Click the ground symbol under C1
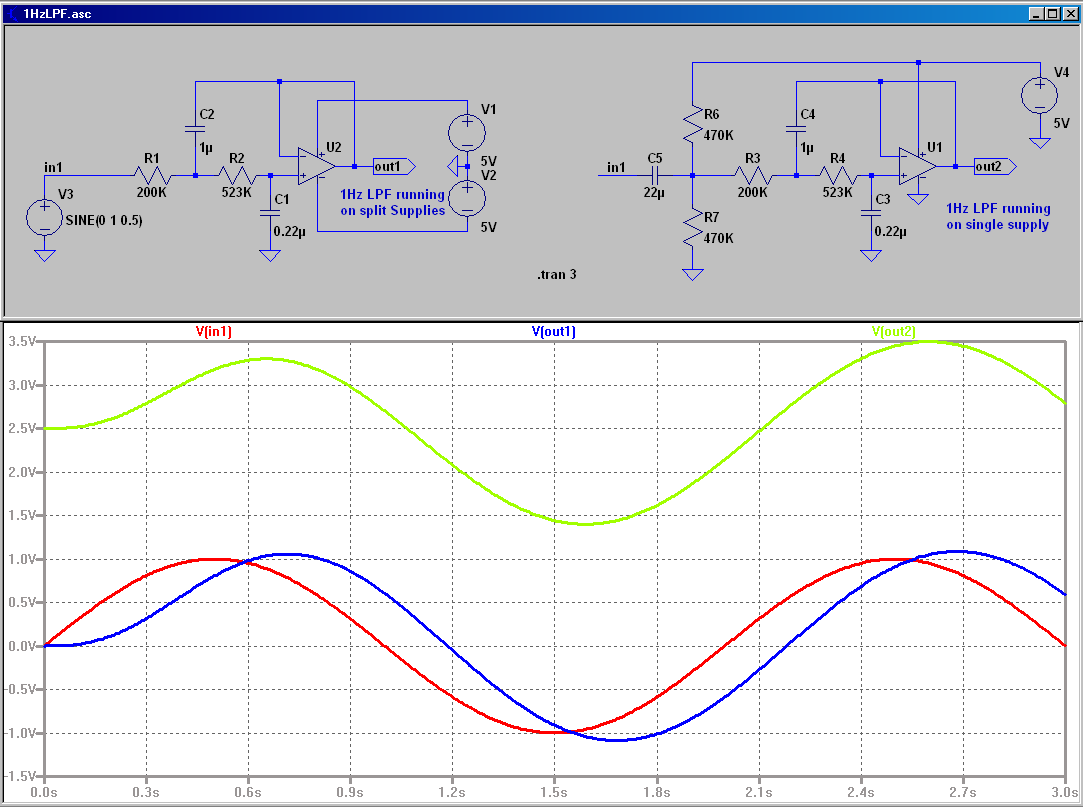Image resolution: width=1083 pixels, height=807 pixels. click(x=269, y=255)
